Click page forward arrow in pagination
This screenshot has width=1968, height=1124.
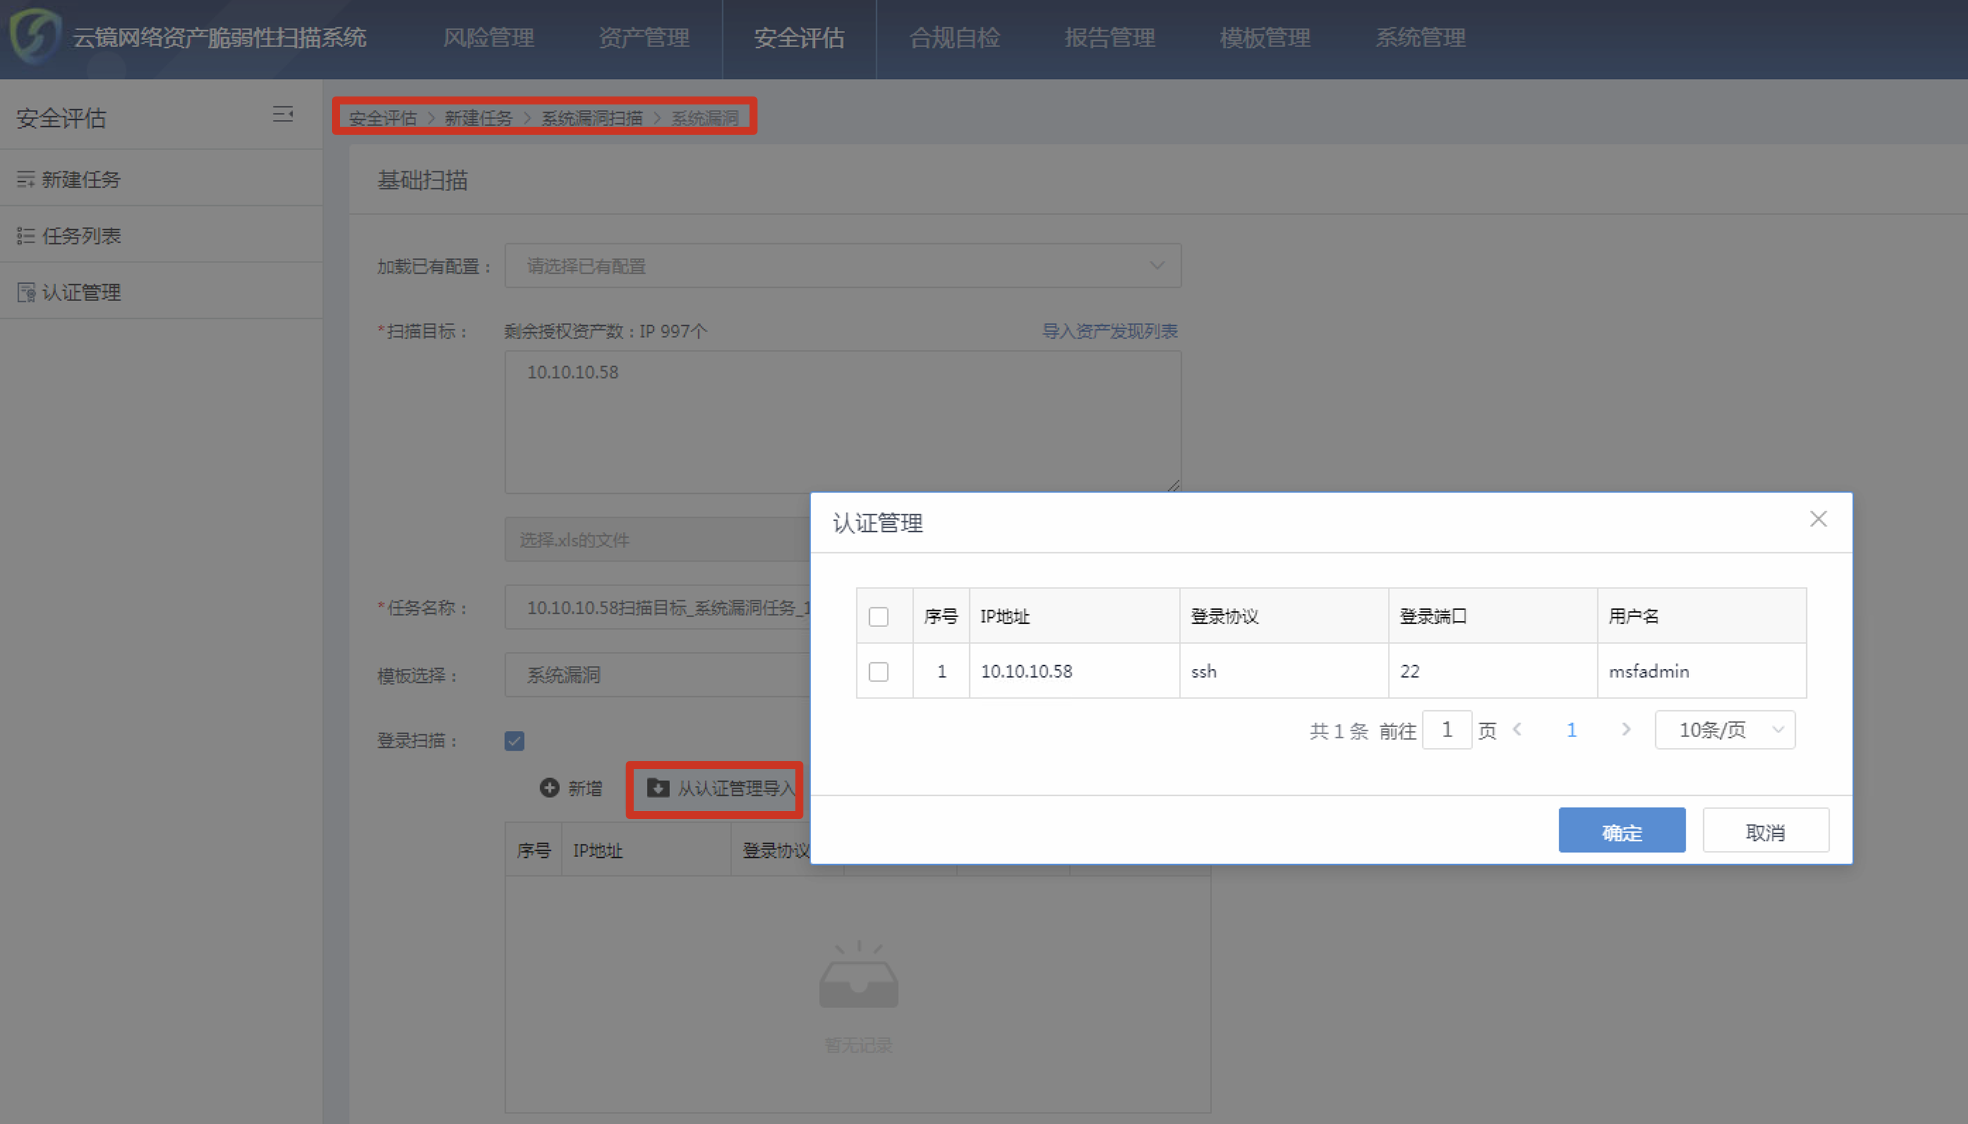(1623, 730)
